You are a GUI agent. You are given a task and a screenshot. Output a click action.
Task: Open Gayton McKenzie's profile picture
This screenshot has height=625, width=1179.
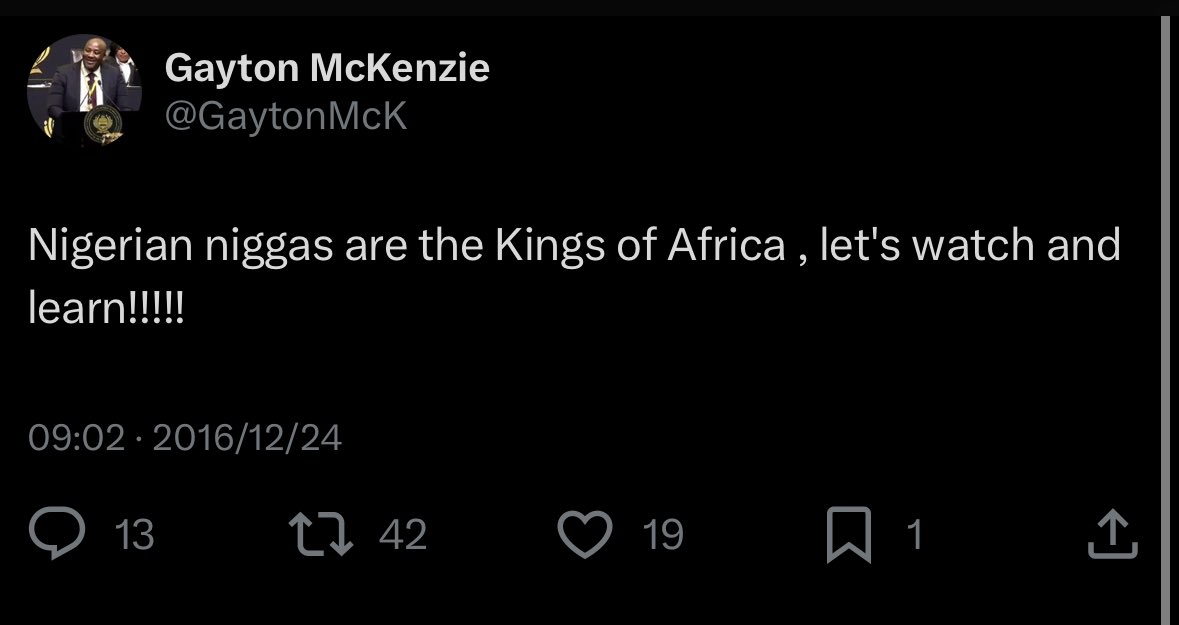coord(84,92)
